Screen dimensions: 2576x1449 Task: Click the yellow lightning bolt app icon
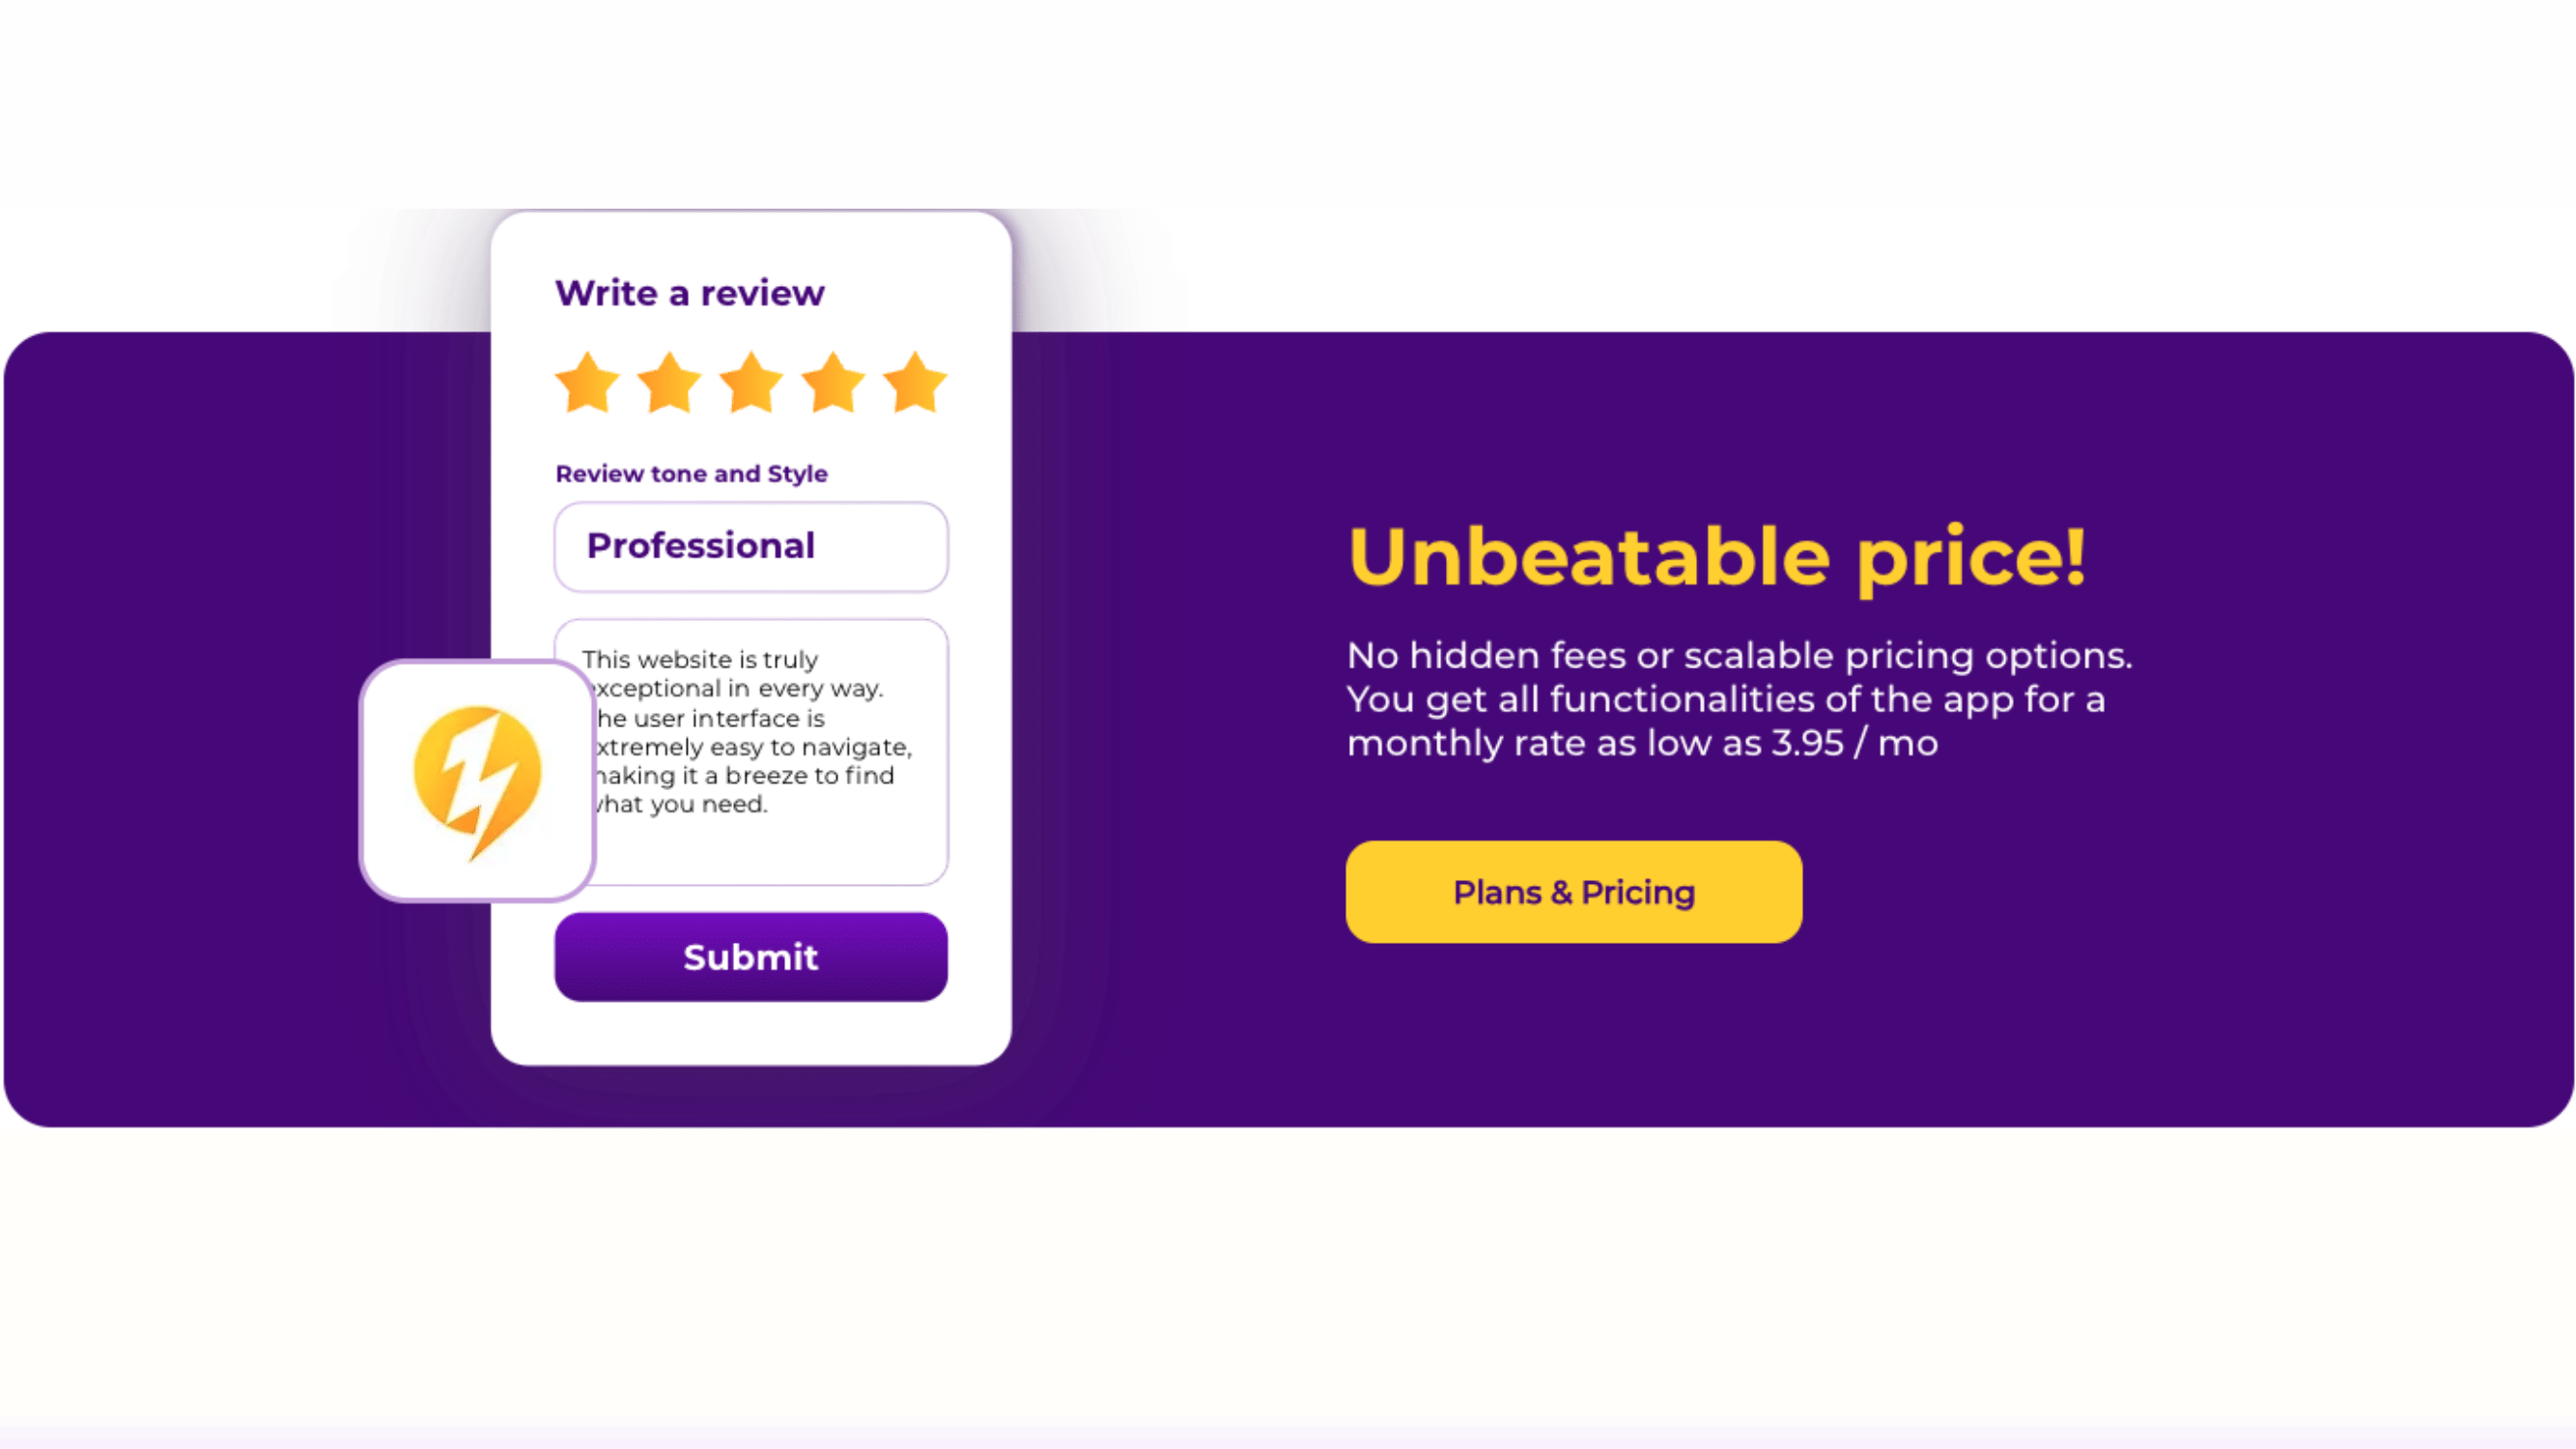pyautogui.click(x=478, y=781)
